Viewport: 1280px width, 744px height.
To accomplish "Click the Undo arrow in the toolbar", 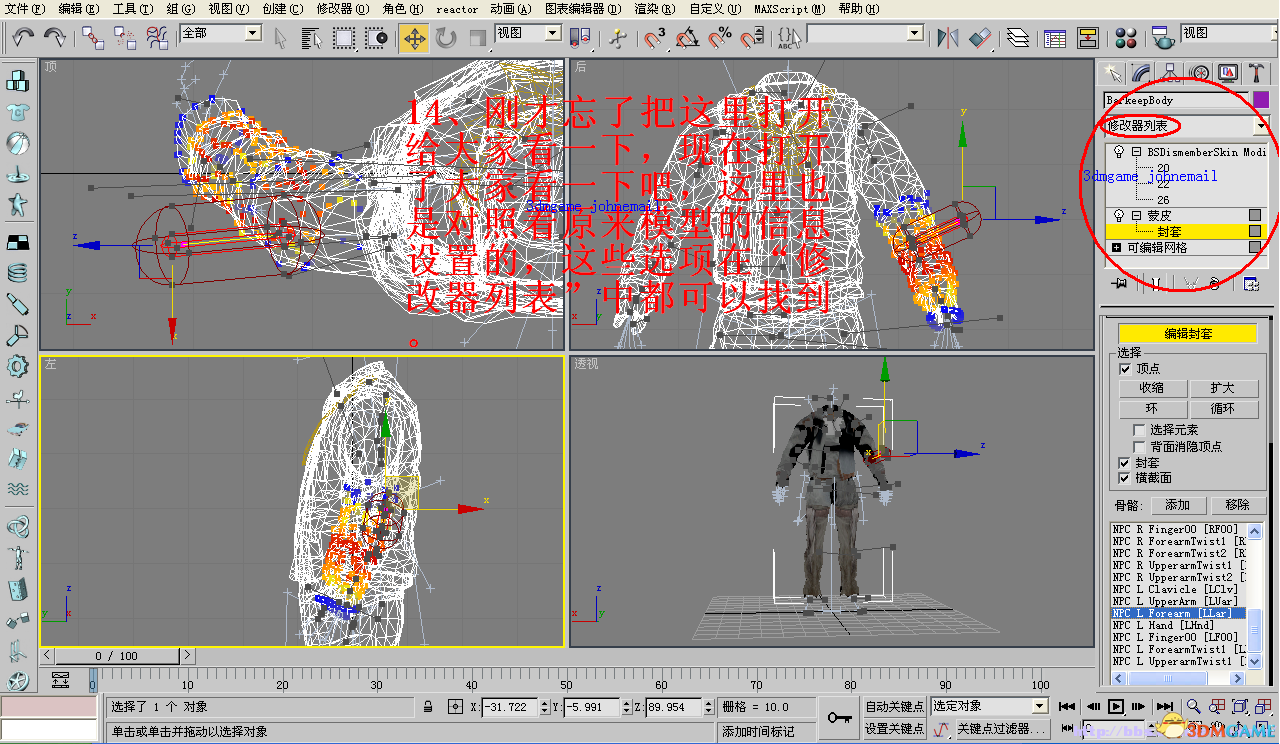I will 23,38.
